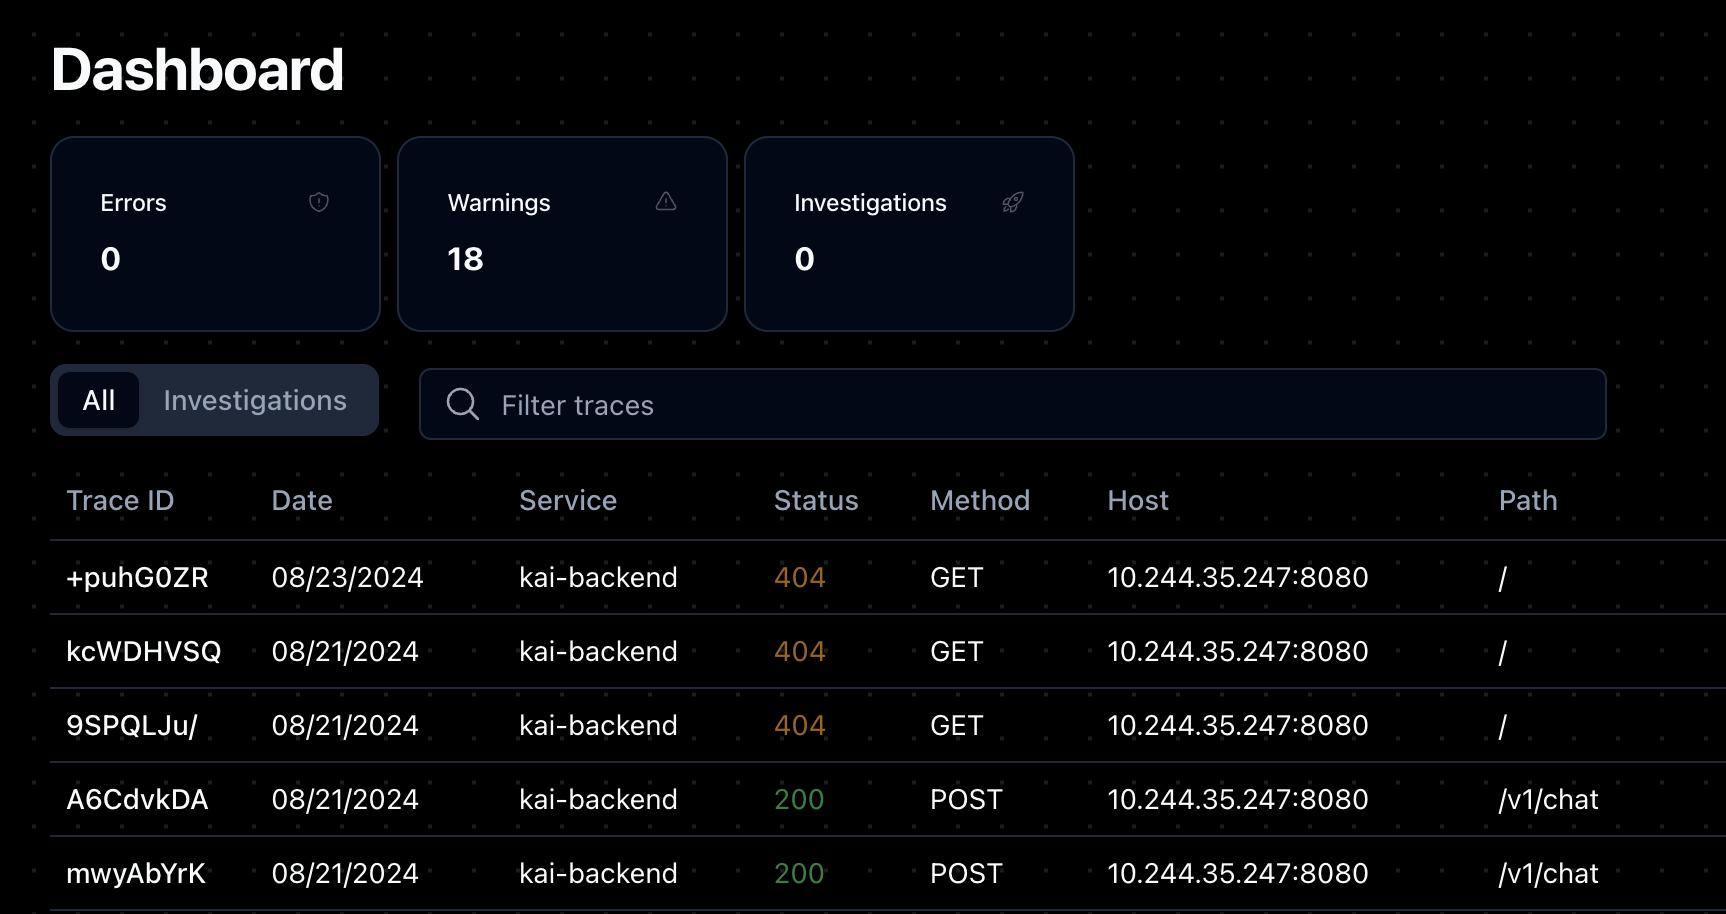Viewport: 1726px width, 914px height.
Task: Click the rocket icon in Investigations card
Action: pos(1013,202)
